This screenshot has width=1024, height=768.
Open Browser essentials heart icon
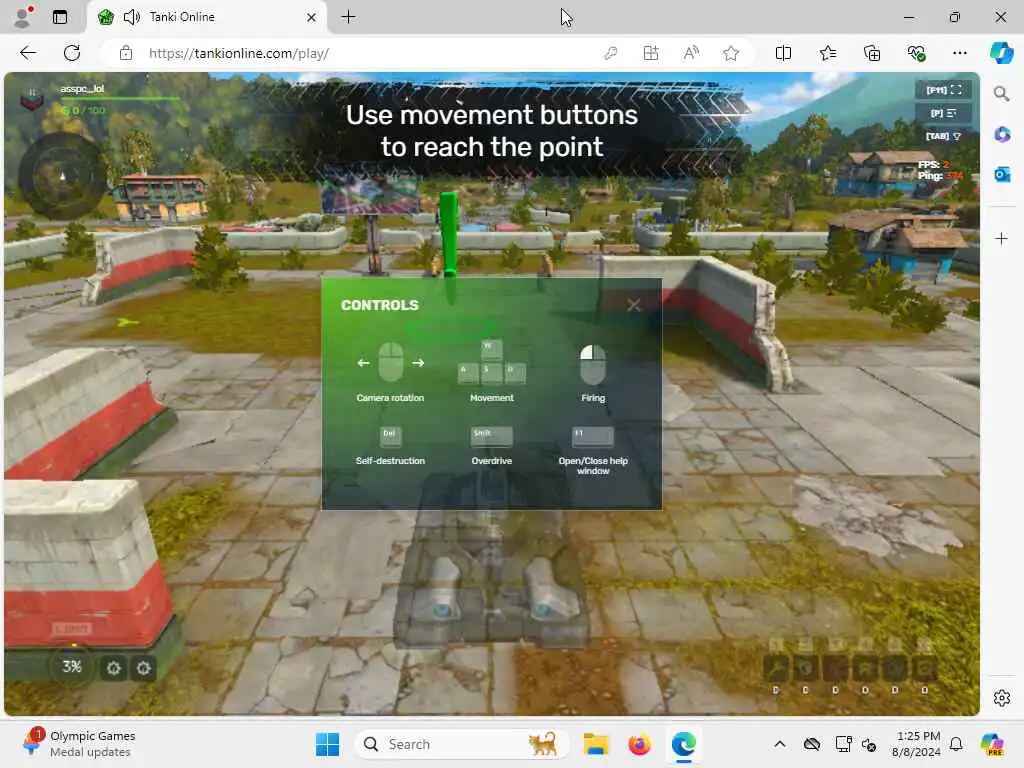(916, 53)
